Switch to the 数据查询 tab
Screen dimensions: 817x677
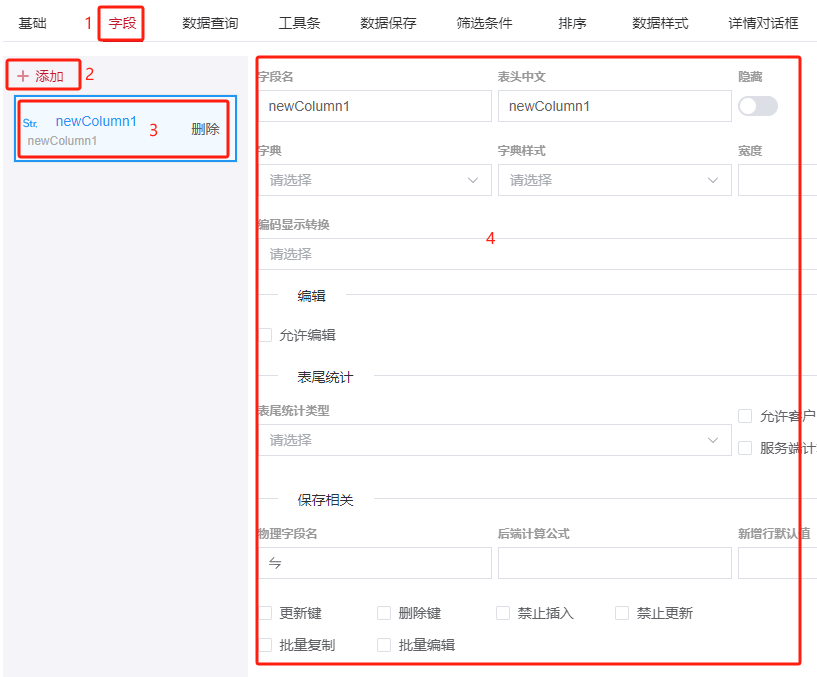[x=210, y=23]
